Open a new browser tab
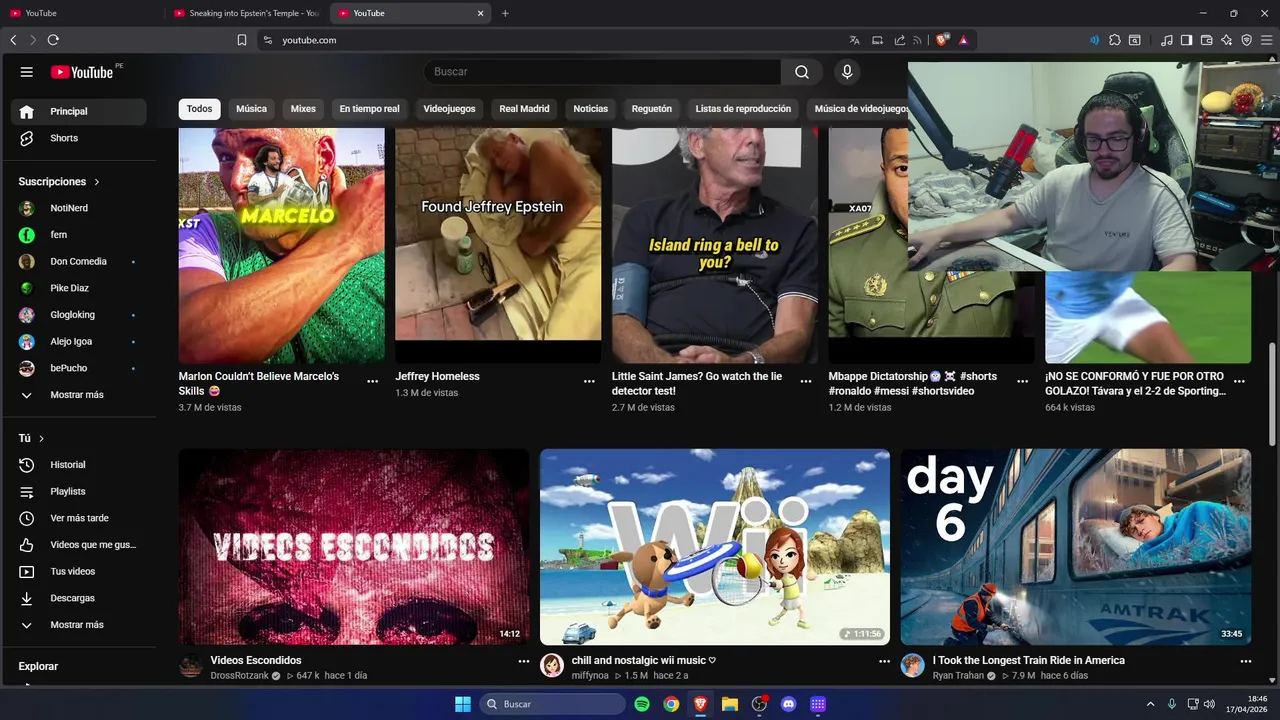 click(x=505, y=13)
